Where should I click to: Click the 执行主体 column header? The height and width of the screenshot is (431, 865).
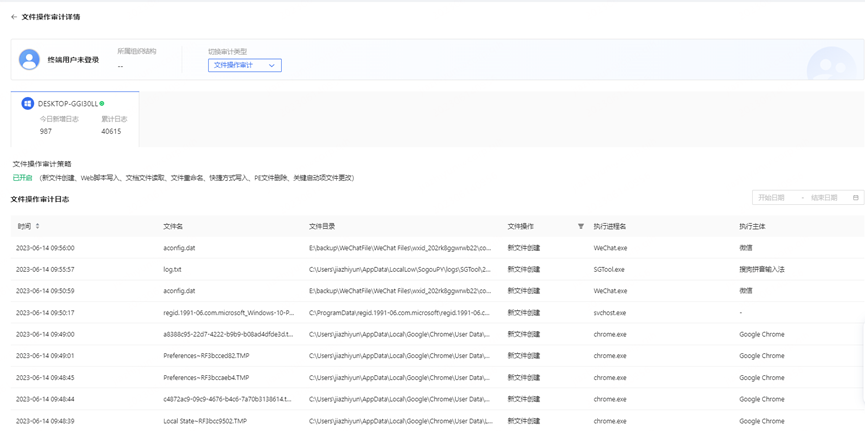click(x=752, y=226)
